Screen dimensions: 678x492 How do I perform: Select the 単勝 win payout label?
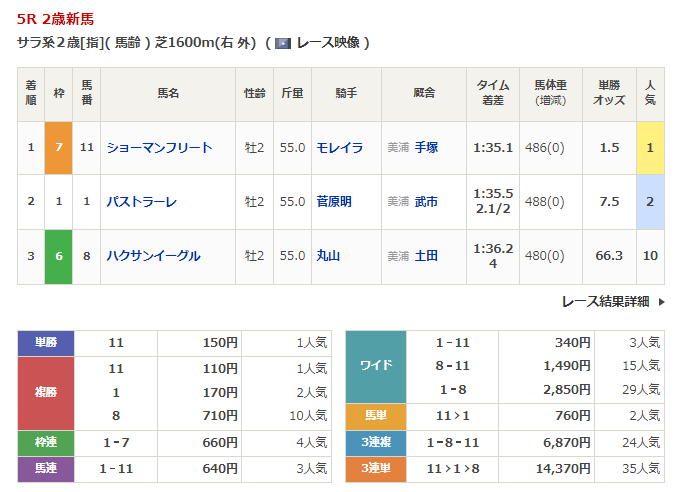click(46, 343)
